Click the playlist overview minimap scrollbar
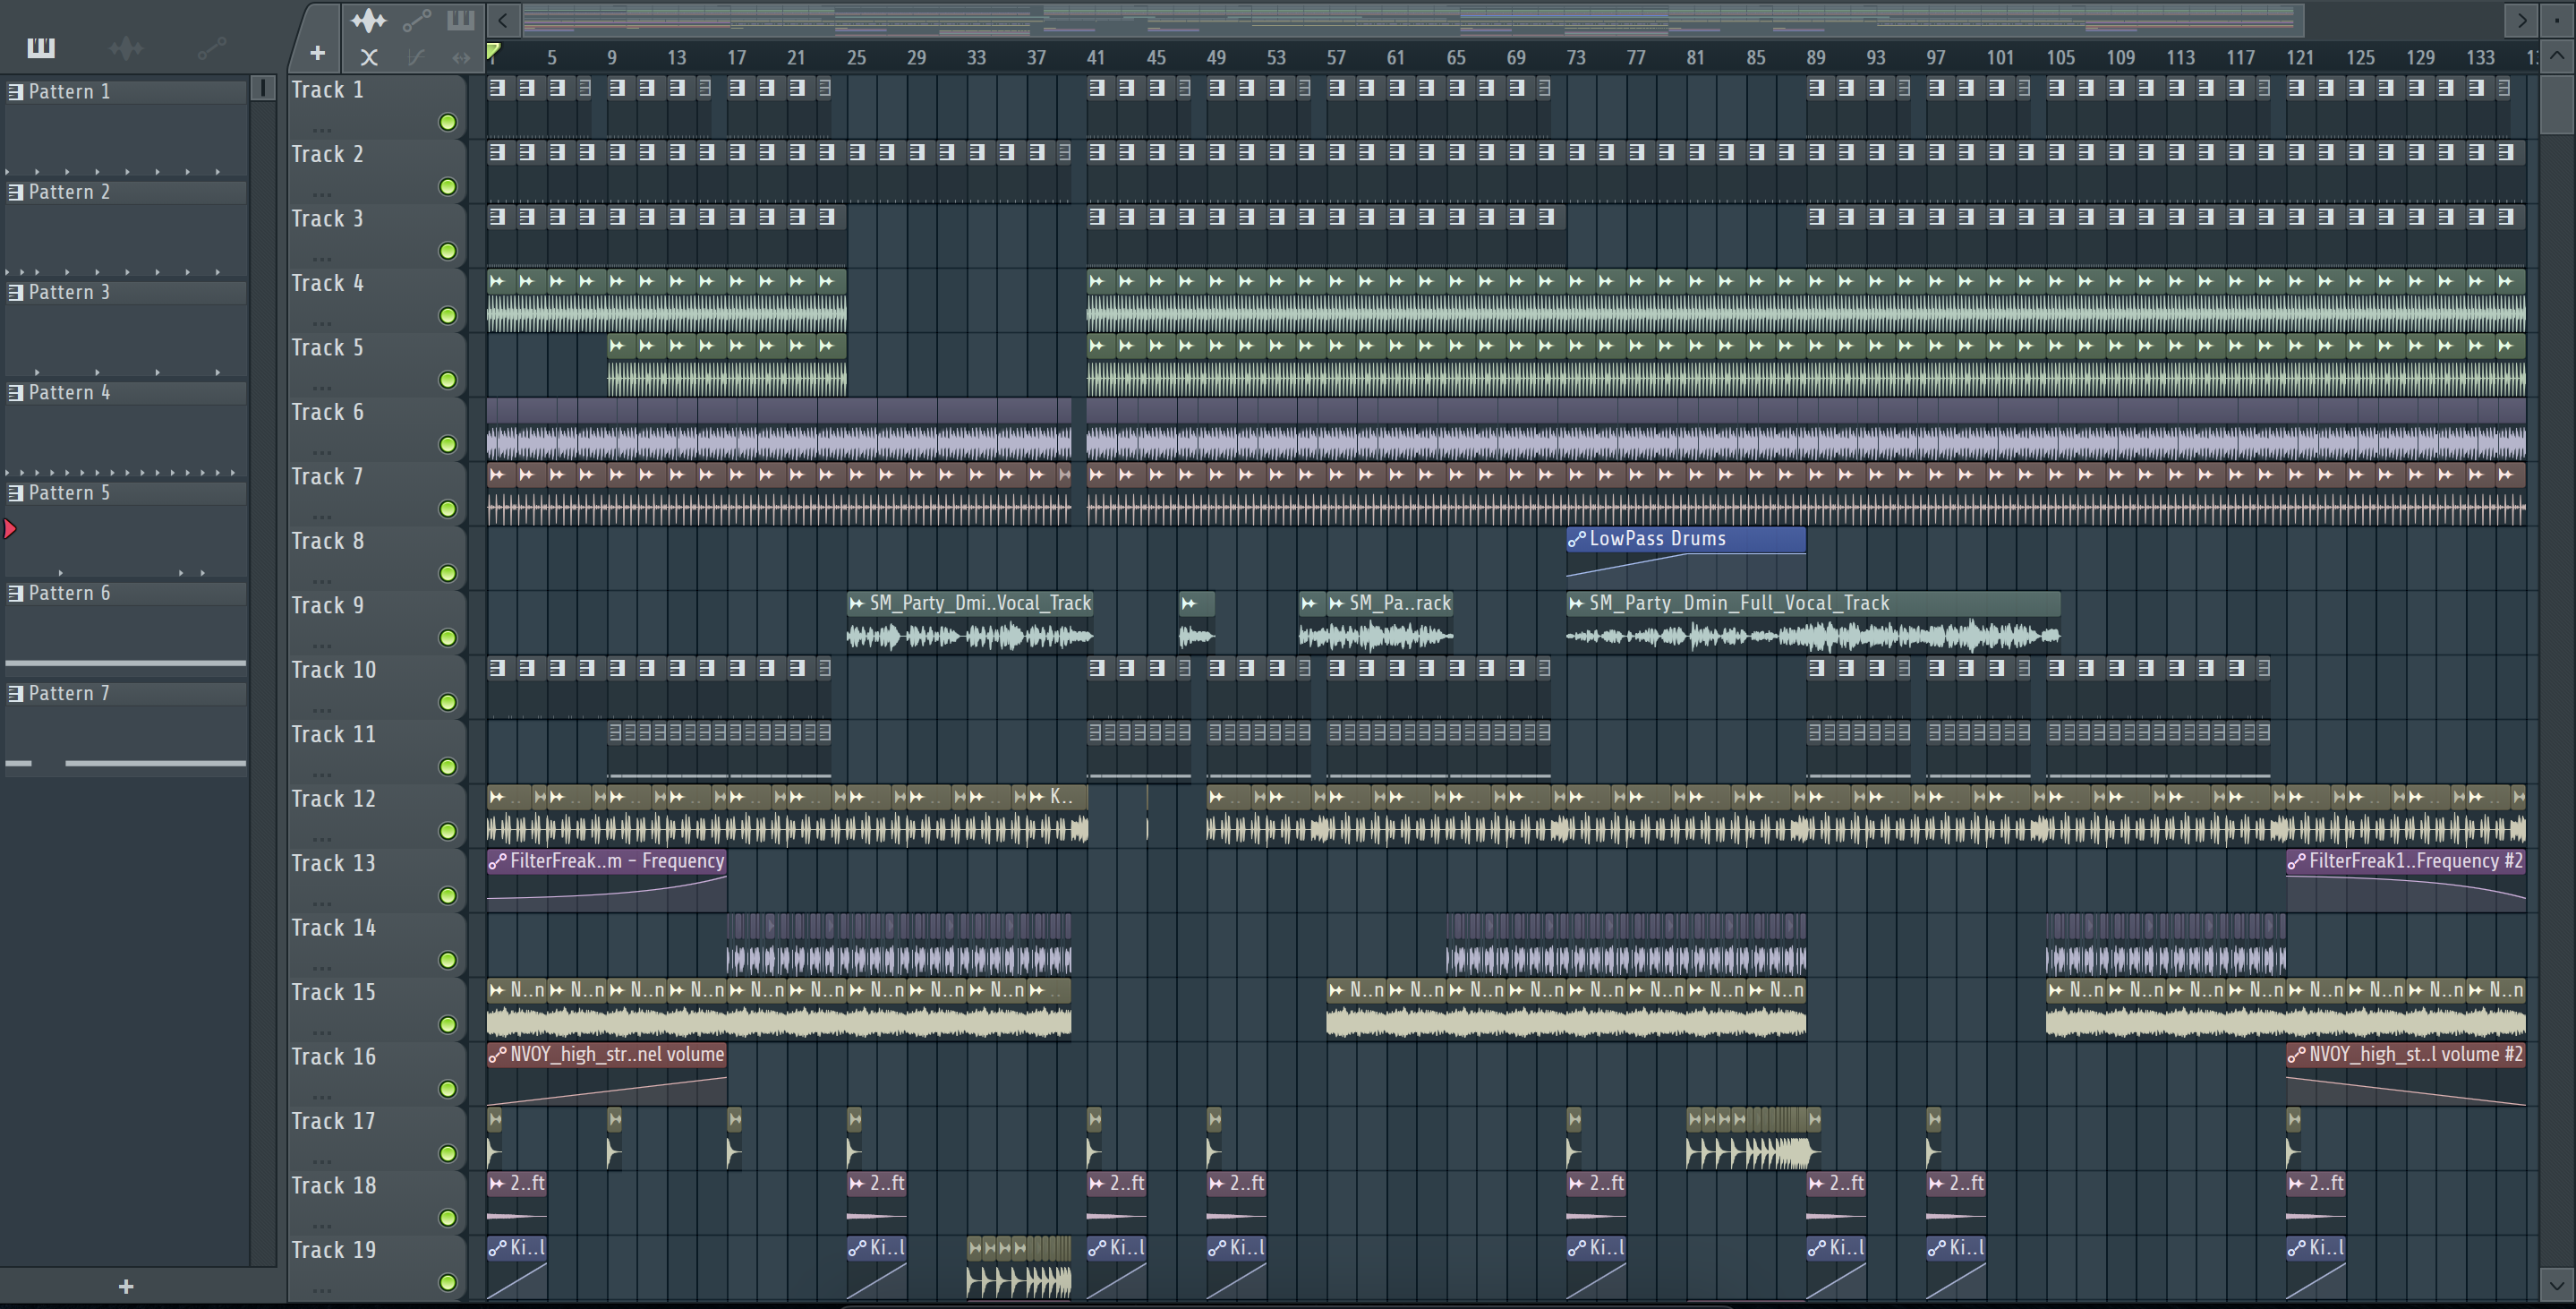Viewport: 2576px width, 1309px height. [1413, 20]
